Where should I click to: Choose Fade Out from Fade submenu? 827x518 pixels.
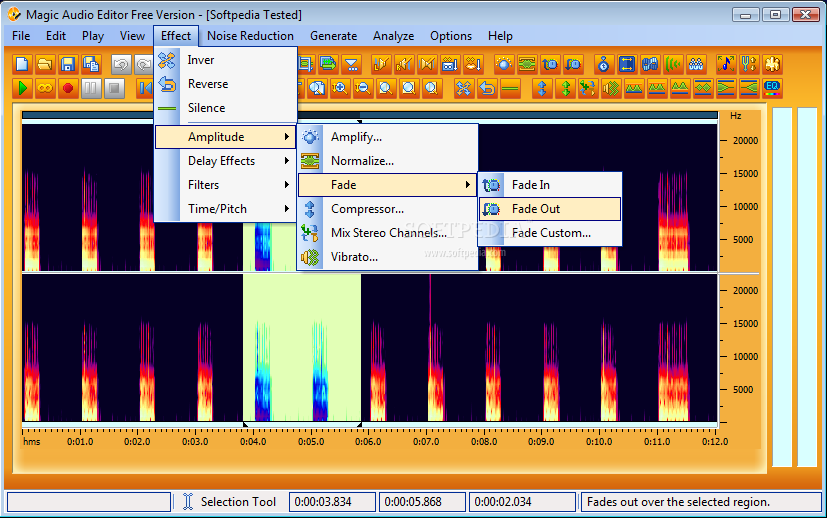click(550, 209)
